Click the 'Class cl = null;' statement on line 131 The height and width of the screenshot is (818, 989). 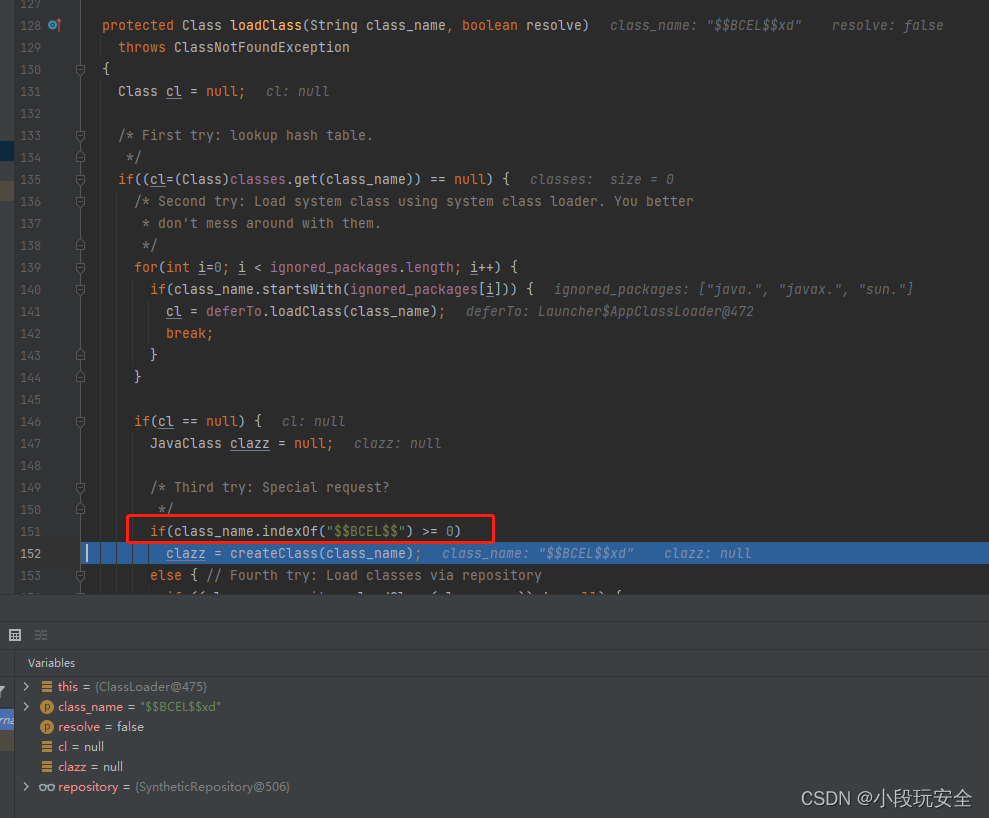point(182,91)
